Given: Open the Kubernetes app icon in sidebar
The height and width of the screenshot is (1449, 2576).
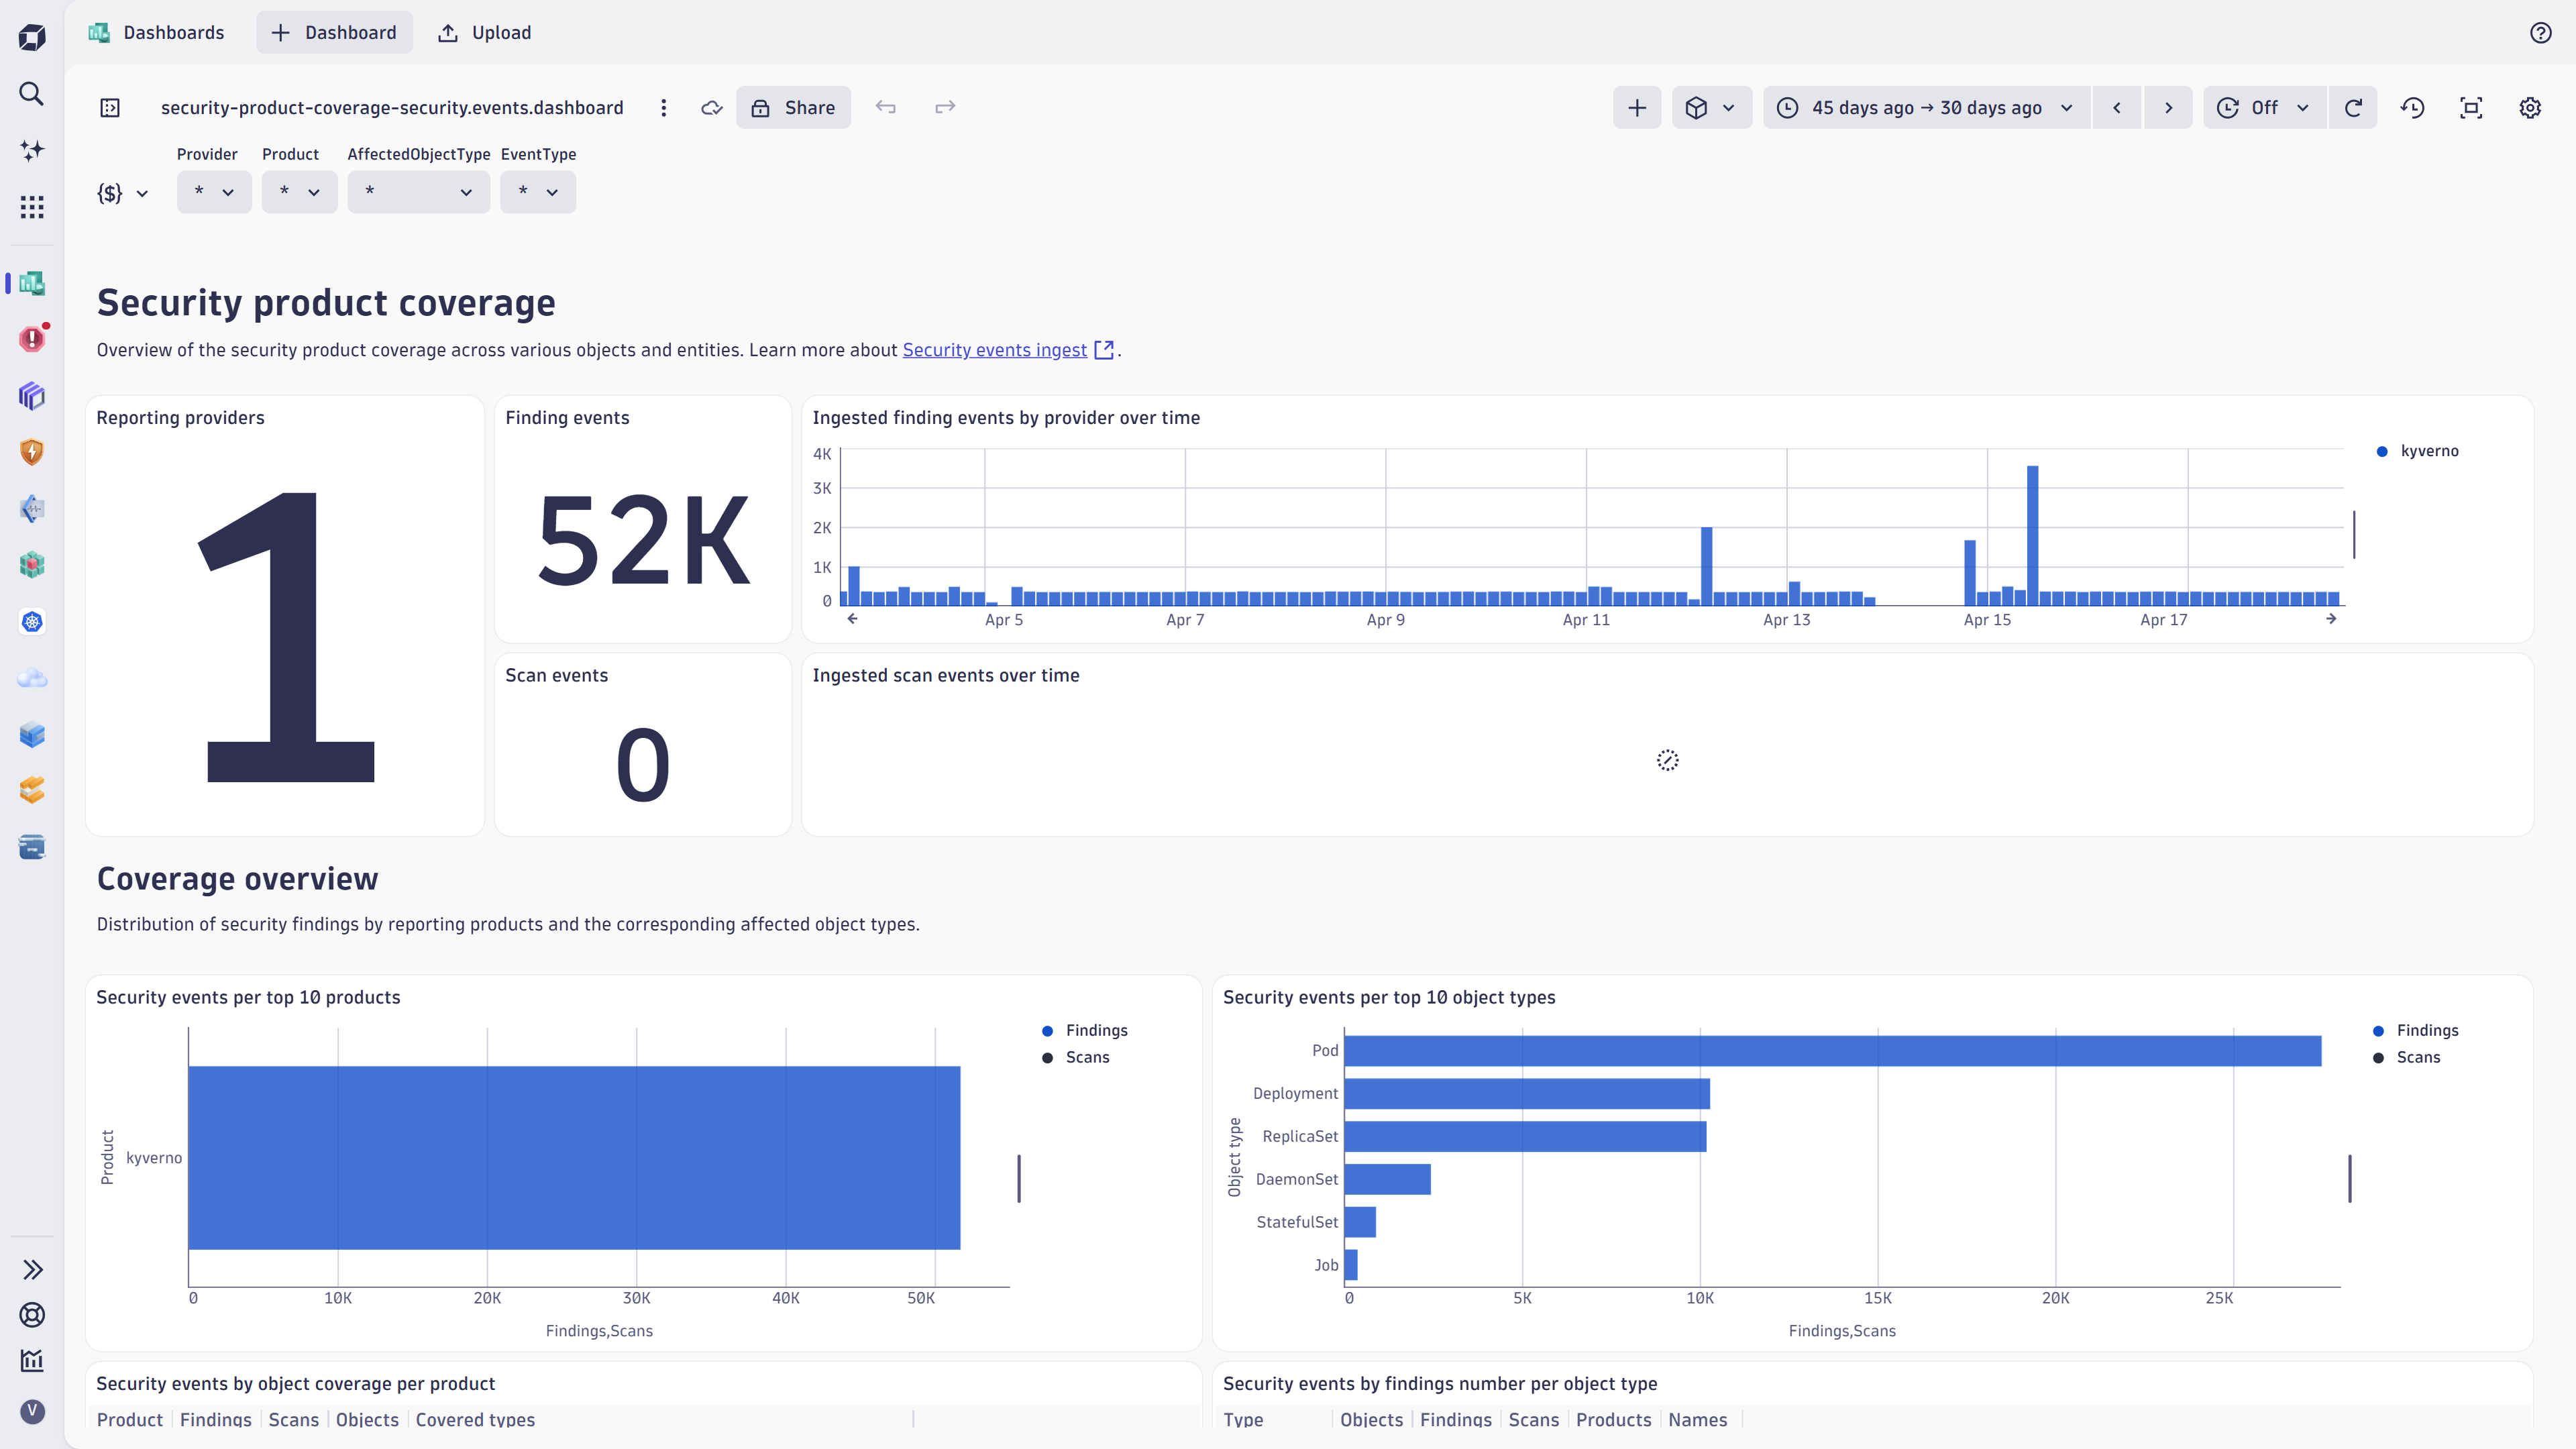Looking at the screenshot, I should click(32, 622).
